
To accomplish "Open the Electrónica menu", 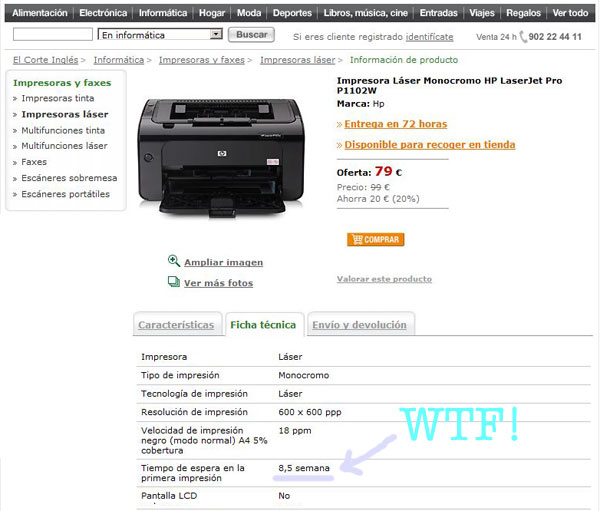I will click(103, 13).
